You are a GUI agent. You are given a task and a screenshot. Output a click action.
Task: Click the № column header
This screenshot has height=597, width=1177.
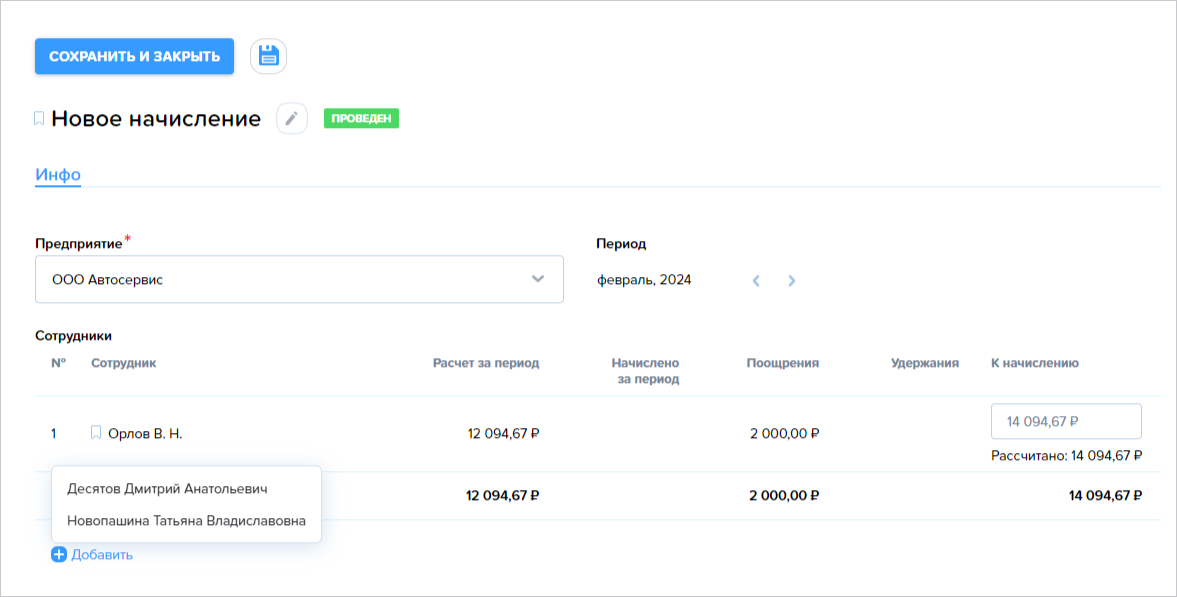59,363
